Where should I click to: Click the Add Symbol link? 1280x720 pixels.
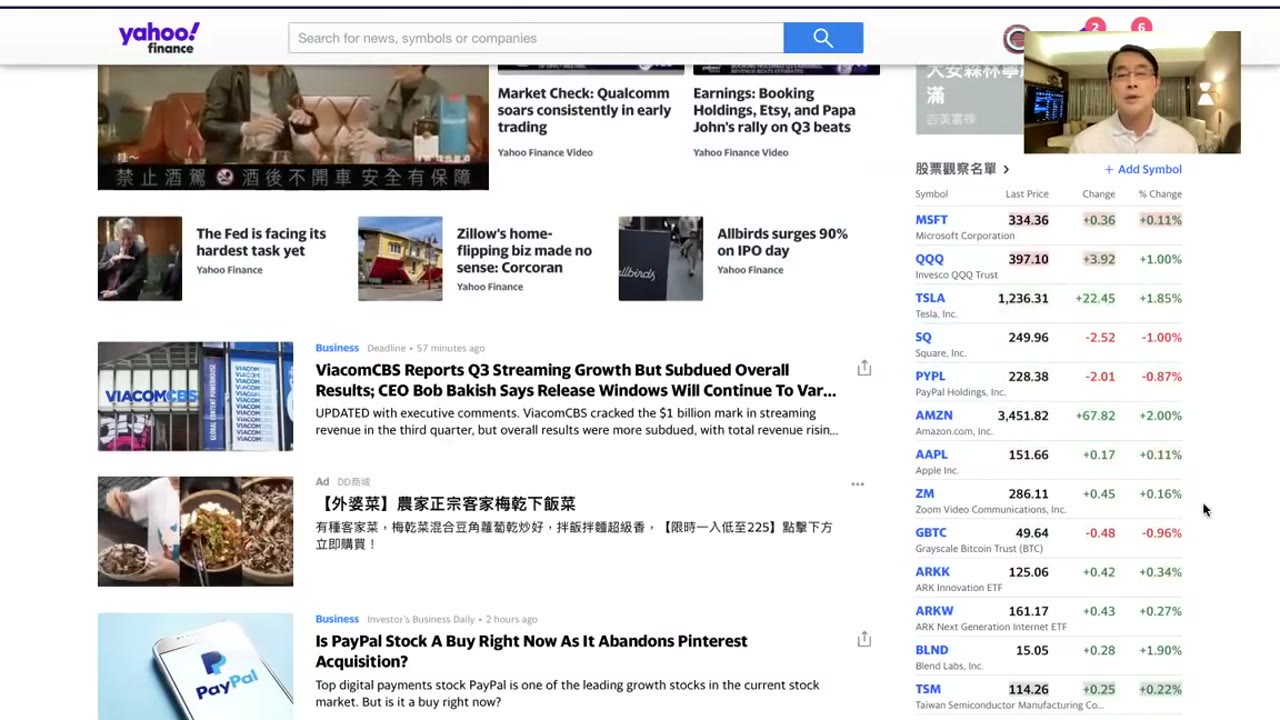click(x=1143, y=170)
